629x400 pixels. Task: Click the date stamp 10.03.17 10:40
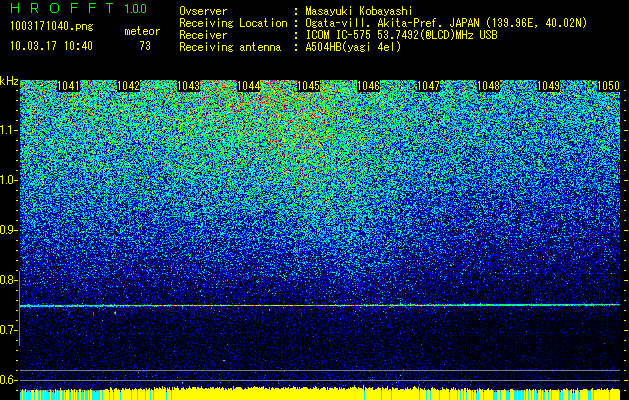tap(51, 46)
